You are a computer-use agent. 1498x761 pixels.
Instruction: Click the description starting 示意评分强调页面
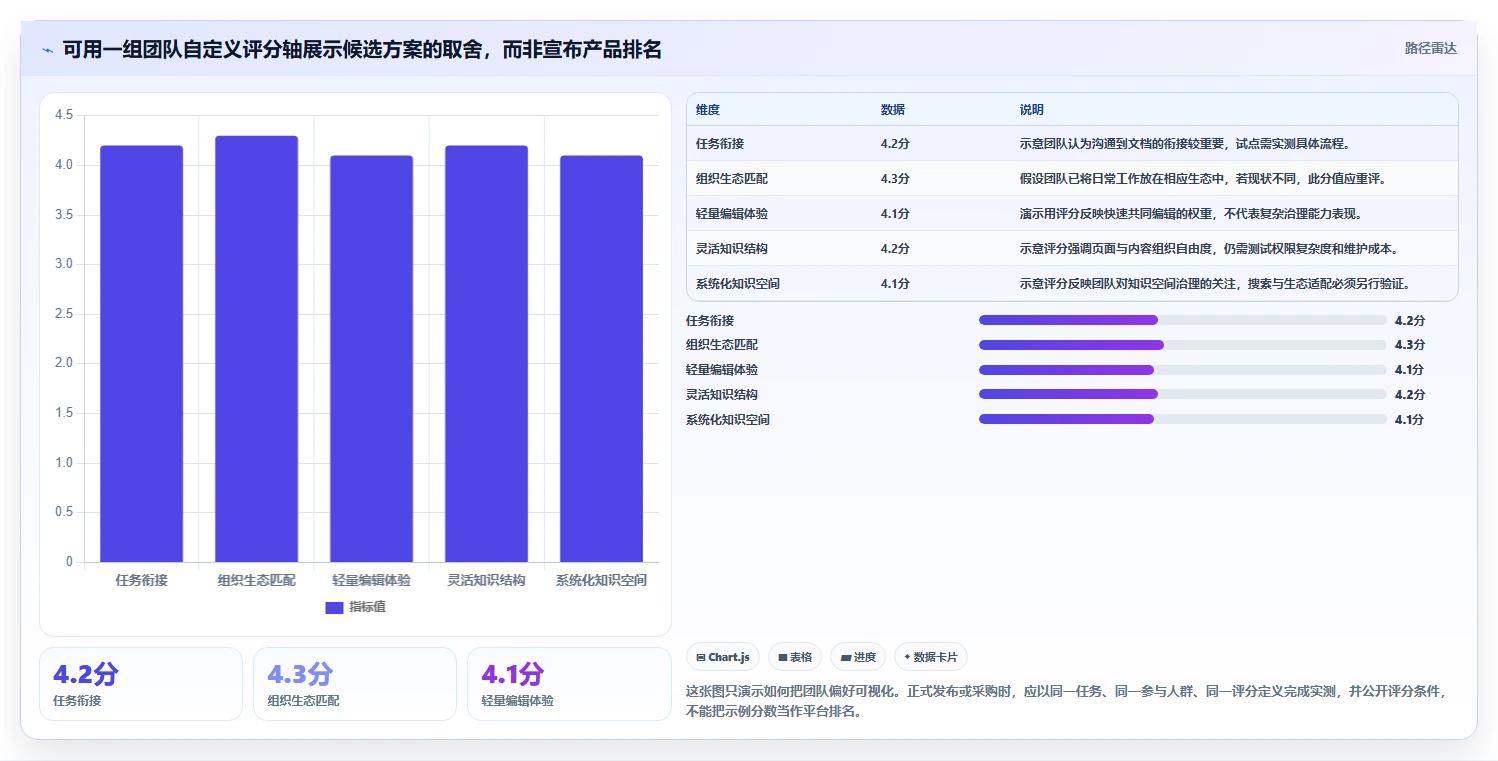tap(1209, 249)
